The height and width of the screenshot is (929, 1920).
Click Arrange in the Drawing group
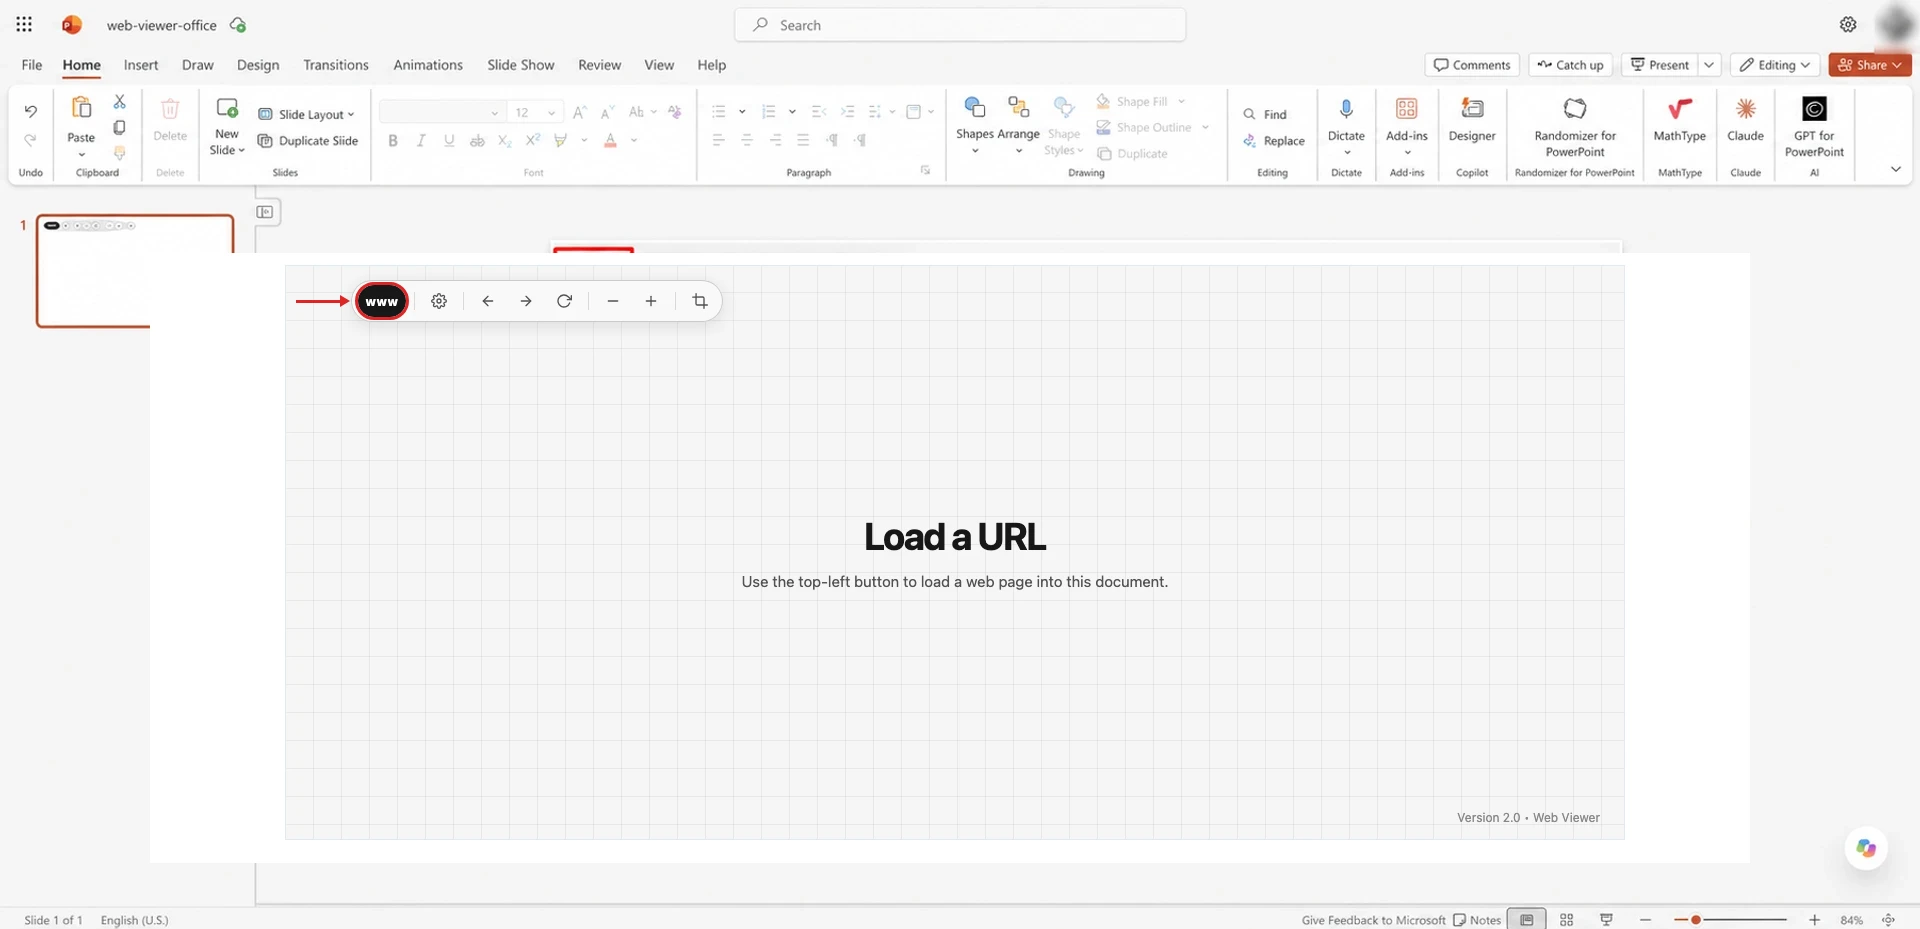(1018, 126)
